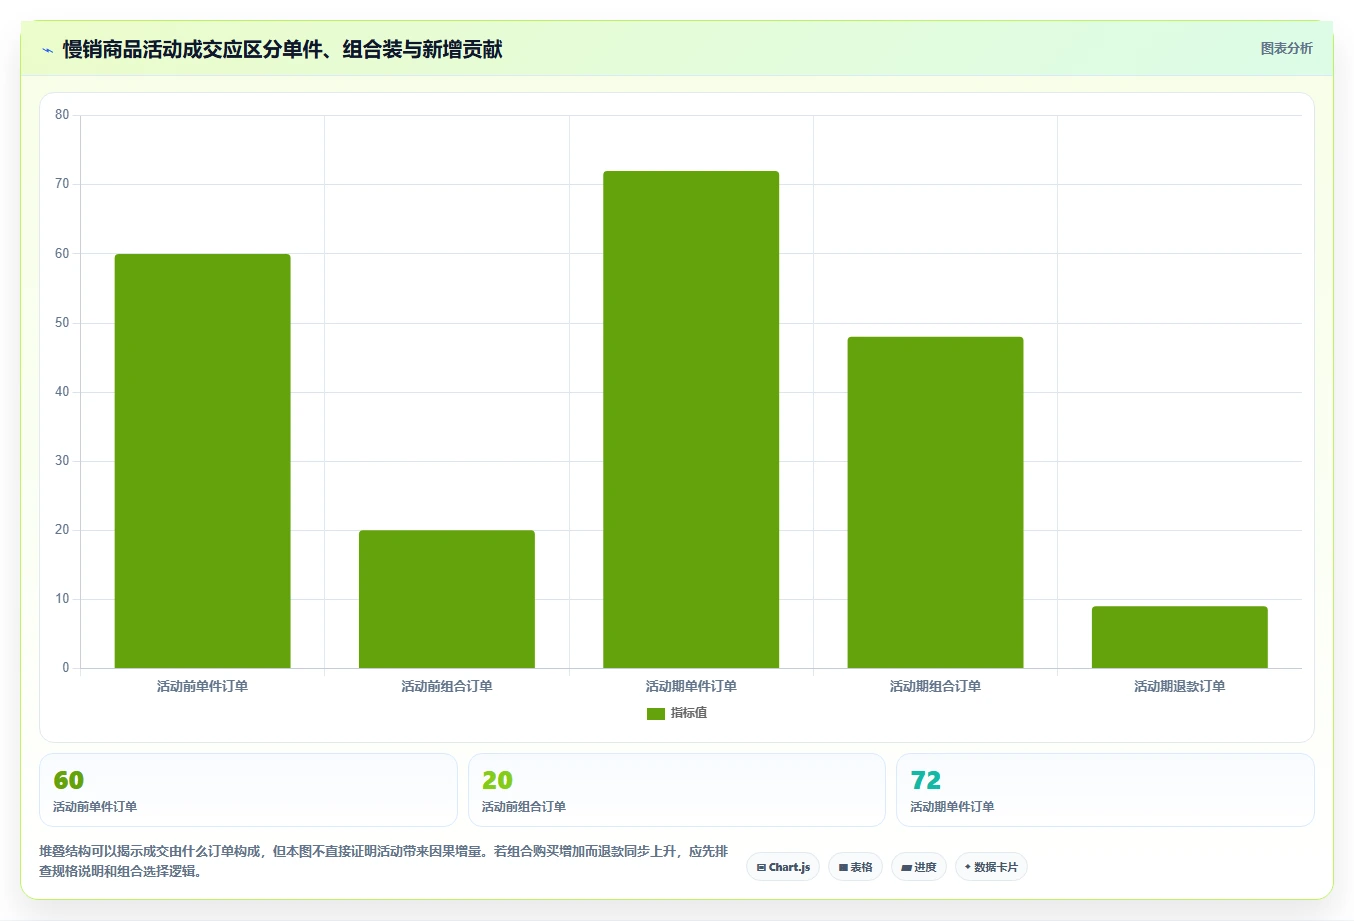Click the icon inside 表格 tag
The width and height of the screenshot is (1354, 921).
[843, 868]
